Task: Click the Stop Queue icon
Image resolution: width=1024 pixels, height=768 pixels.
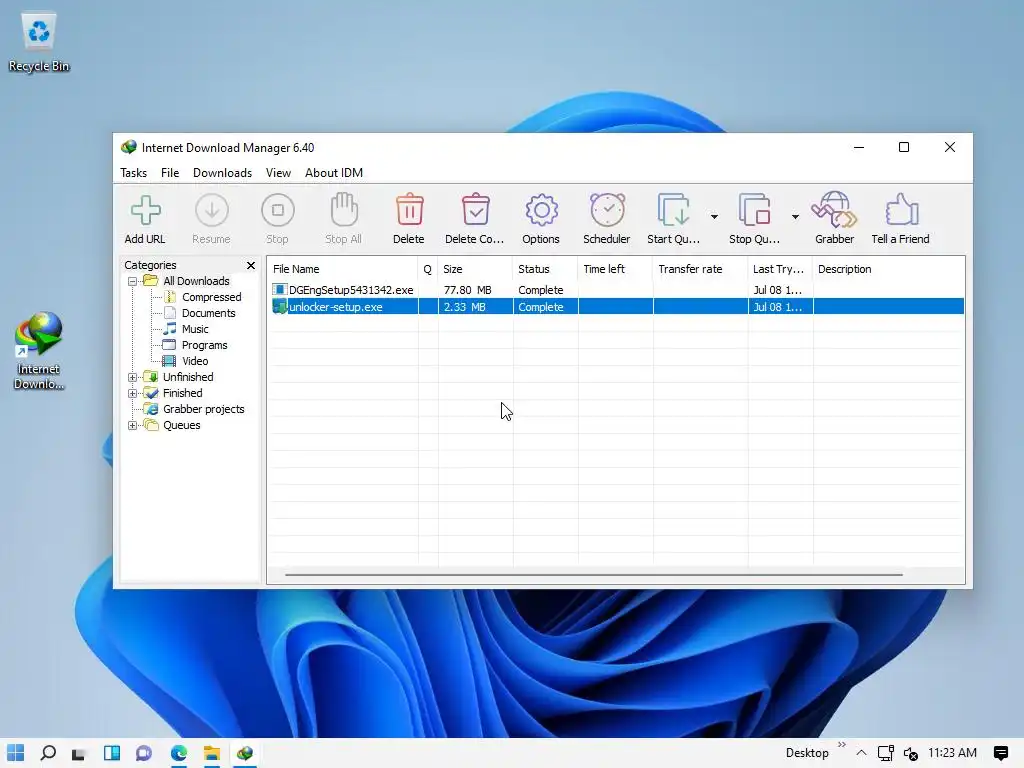Action: [754, 210]
